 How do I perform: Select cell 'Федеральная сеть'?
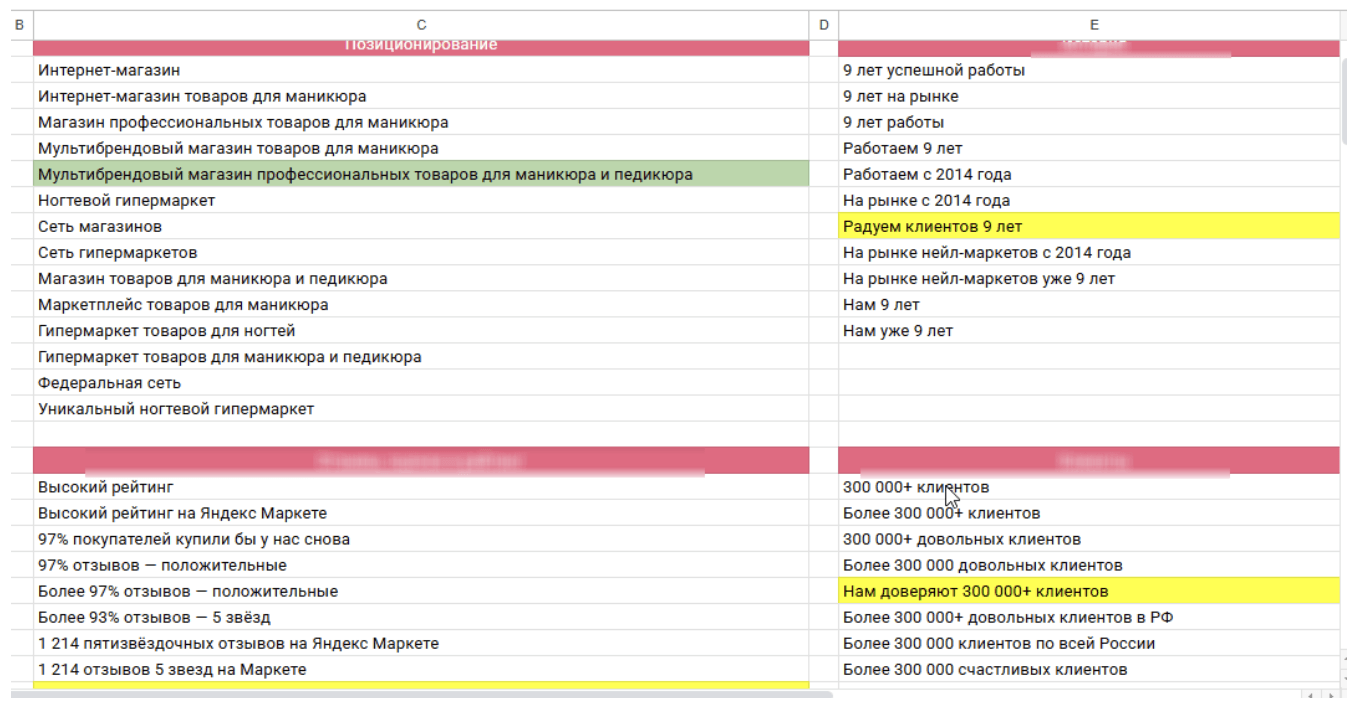(x=421, y=382)
